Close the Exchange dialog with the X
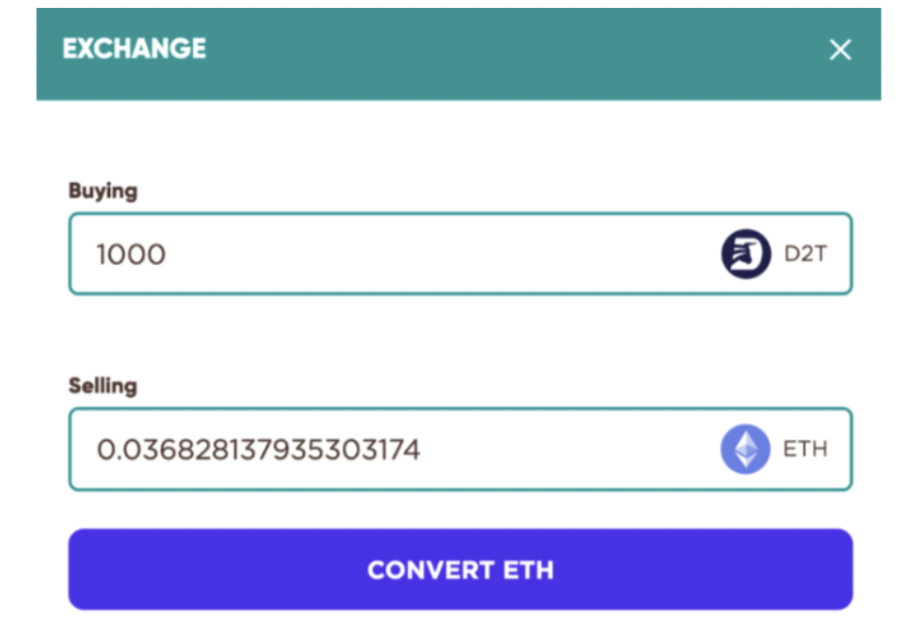This screenshot has width=924, height=630. pyautogui.click(x=840, y=50)
